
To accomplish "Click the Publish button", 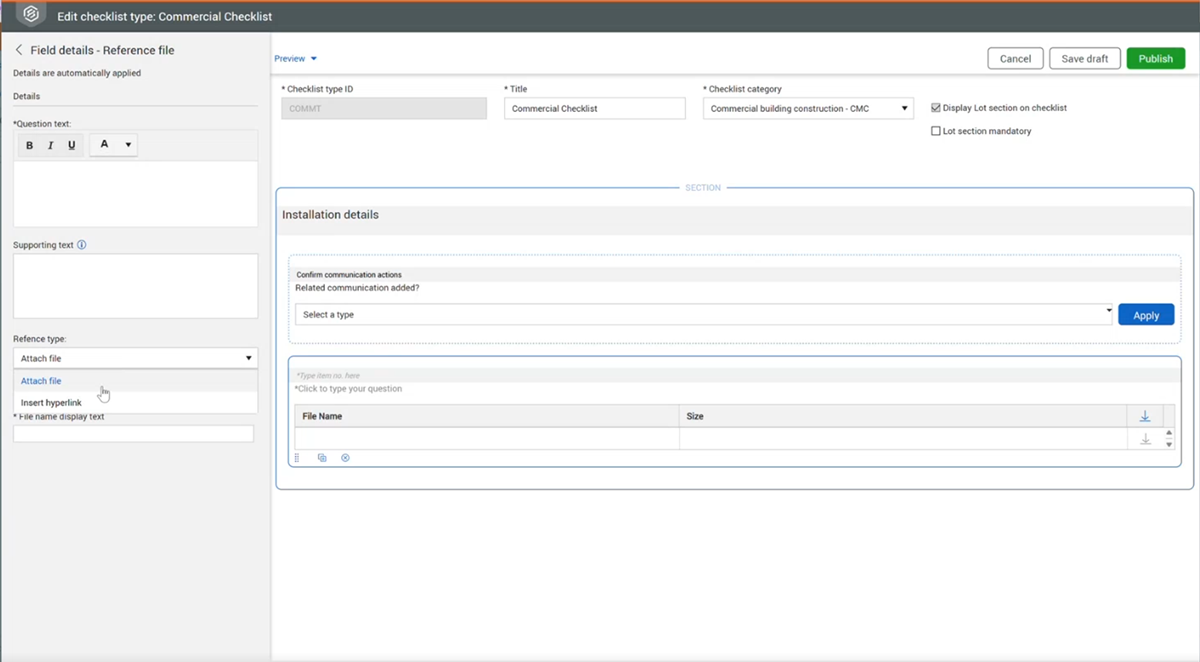I will pyautogui.click(x=1155, y=59).
